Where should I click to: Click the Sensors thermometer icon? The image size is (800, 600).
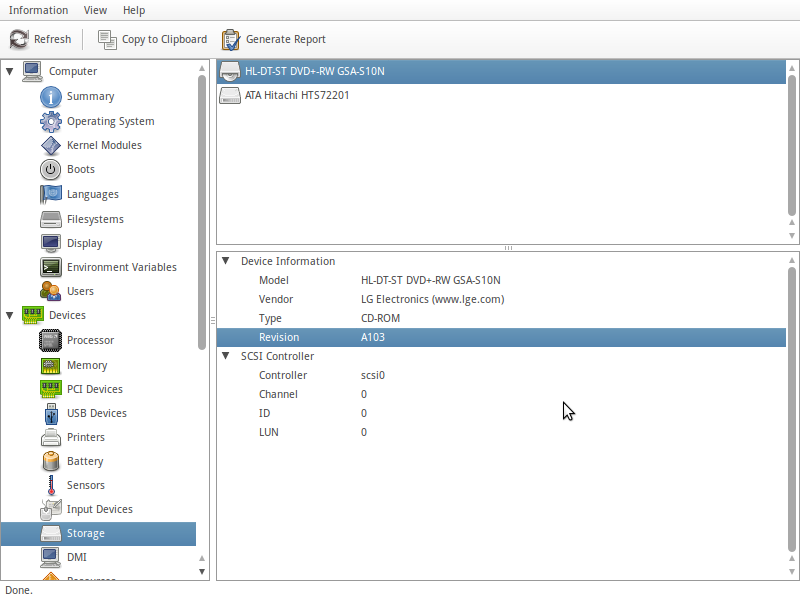pos(51,485)
